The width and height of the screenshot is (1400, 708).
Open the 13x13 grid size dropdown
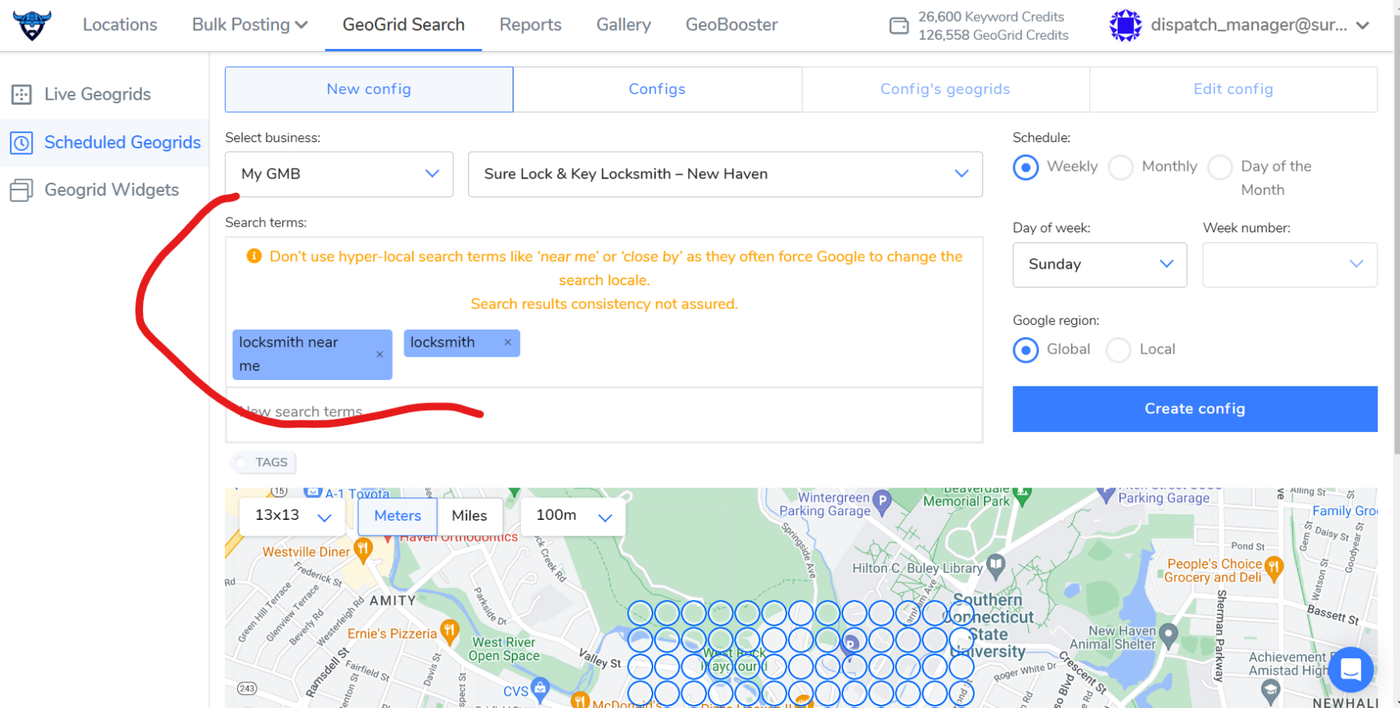coord(292,516)
